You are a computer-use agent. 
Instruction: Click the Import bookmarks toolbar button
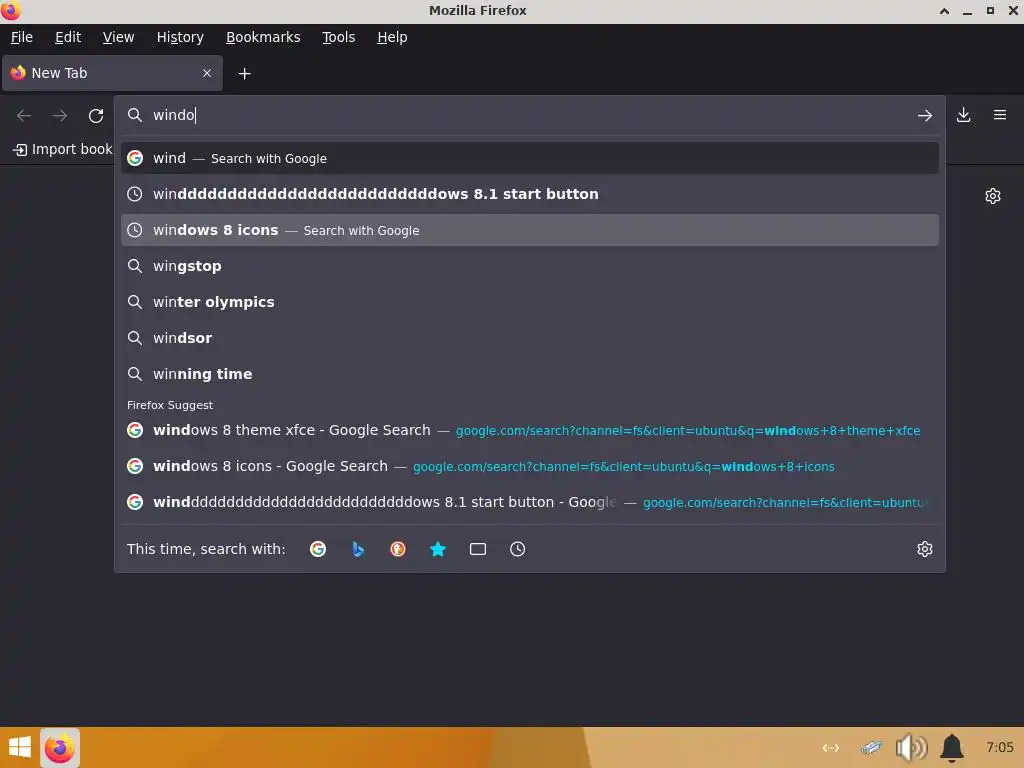(63, 150)
